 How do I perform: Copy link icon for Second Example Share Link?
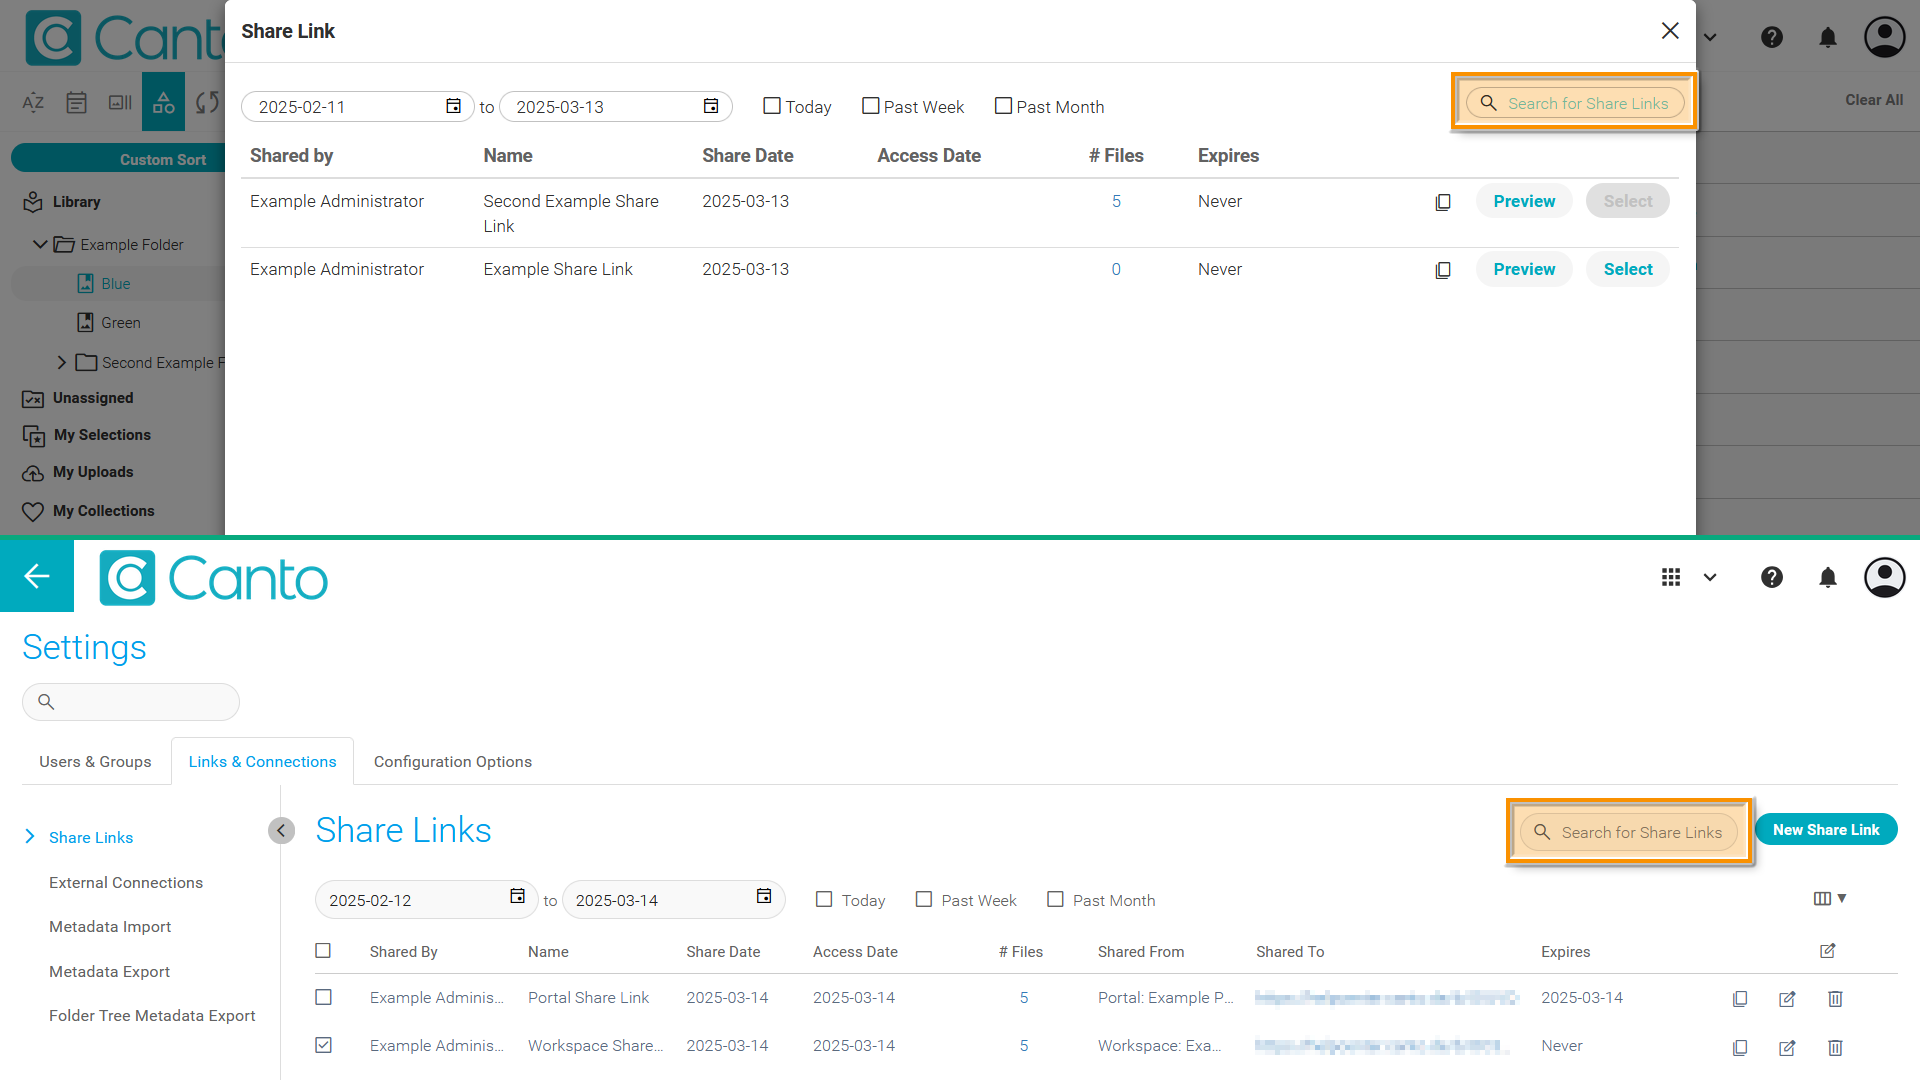[1443, 202]
